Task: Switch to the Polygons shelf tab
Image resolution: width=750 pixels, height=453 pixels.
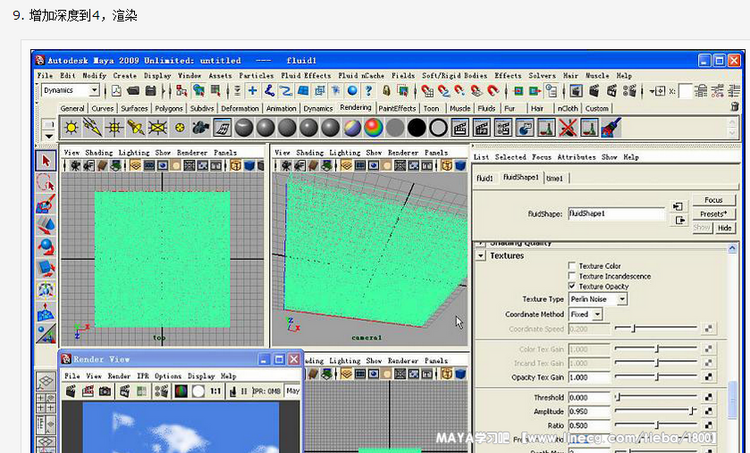Action: (x=169, y=109)
